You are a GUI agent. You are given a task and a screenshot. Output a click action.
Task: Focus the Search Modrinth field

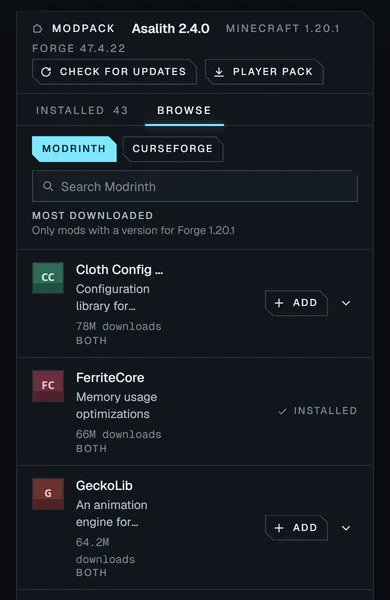point(195,186)
